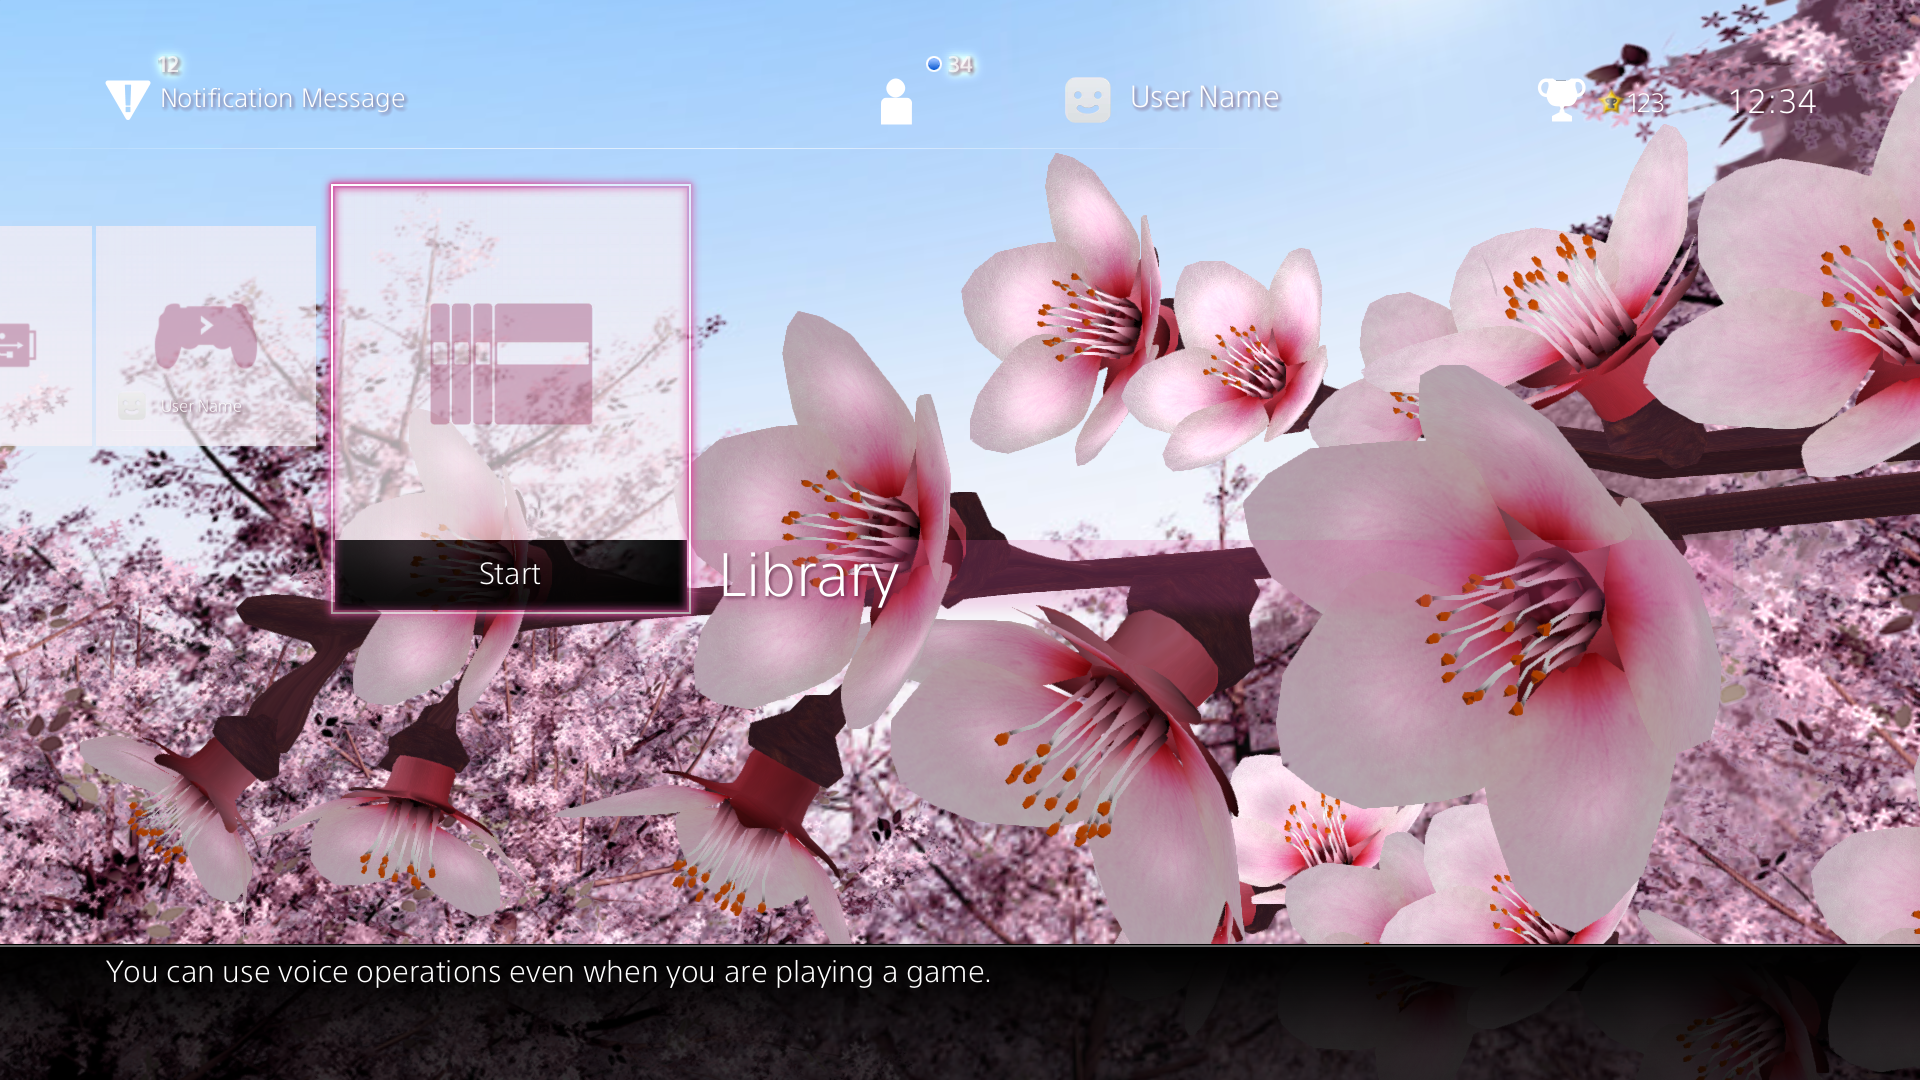Click the notification count badge 12
This screenshot has width=1920, height=1080.
tap(168, 65)
